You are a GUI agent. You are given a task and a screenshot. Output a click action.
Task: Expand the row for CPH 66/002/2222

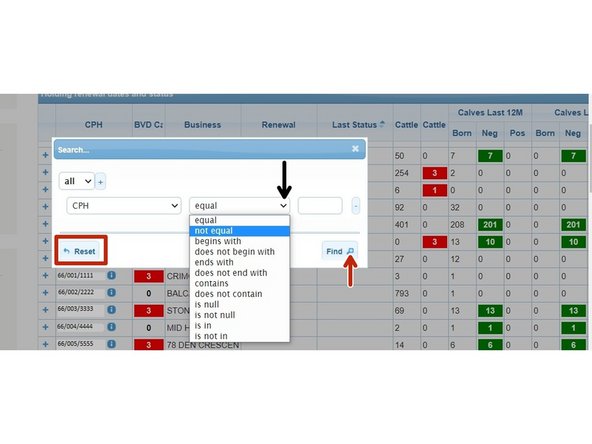click(46, 293)
